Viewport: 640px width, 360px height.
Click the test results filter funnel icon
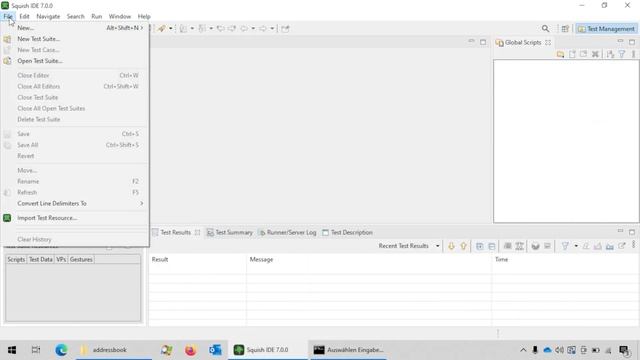[565, 246]
